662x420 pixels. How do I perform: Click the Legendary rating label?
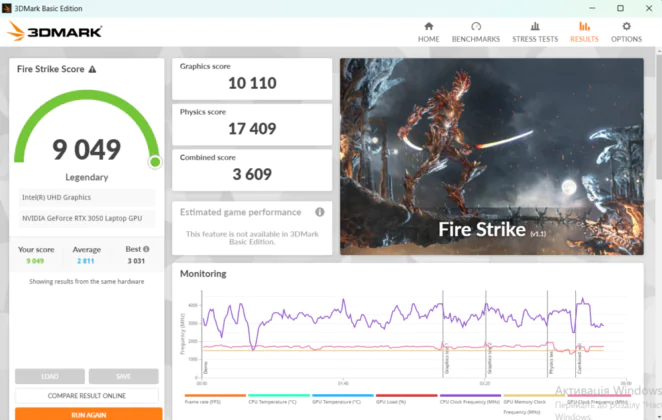(87, 177)
